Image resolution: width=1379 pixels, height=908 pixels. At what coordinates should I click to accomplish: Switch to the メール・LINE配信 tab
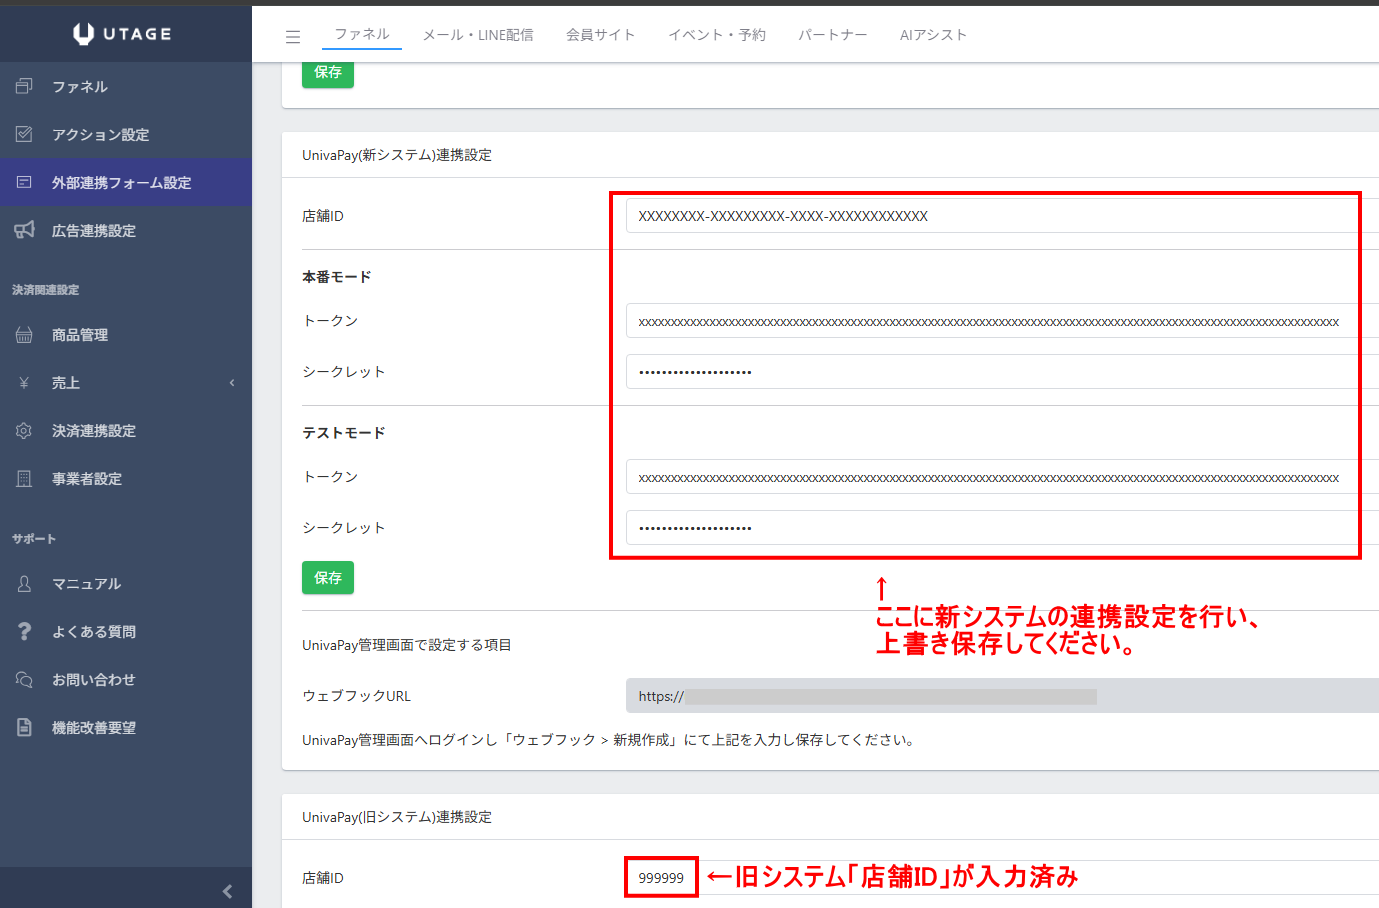pyautogui.click(x=478, y=35)
